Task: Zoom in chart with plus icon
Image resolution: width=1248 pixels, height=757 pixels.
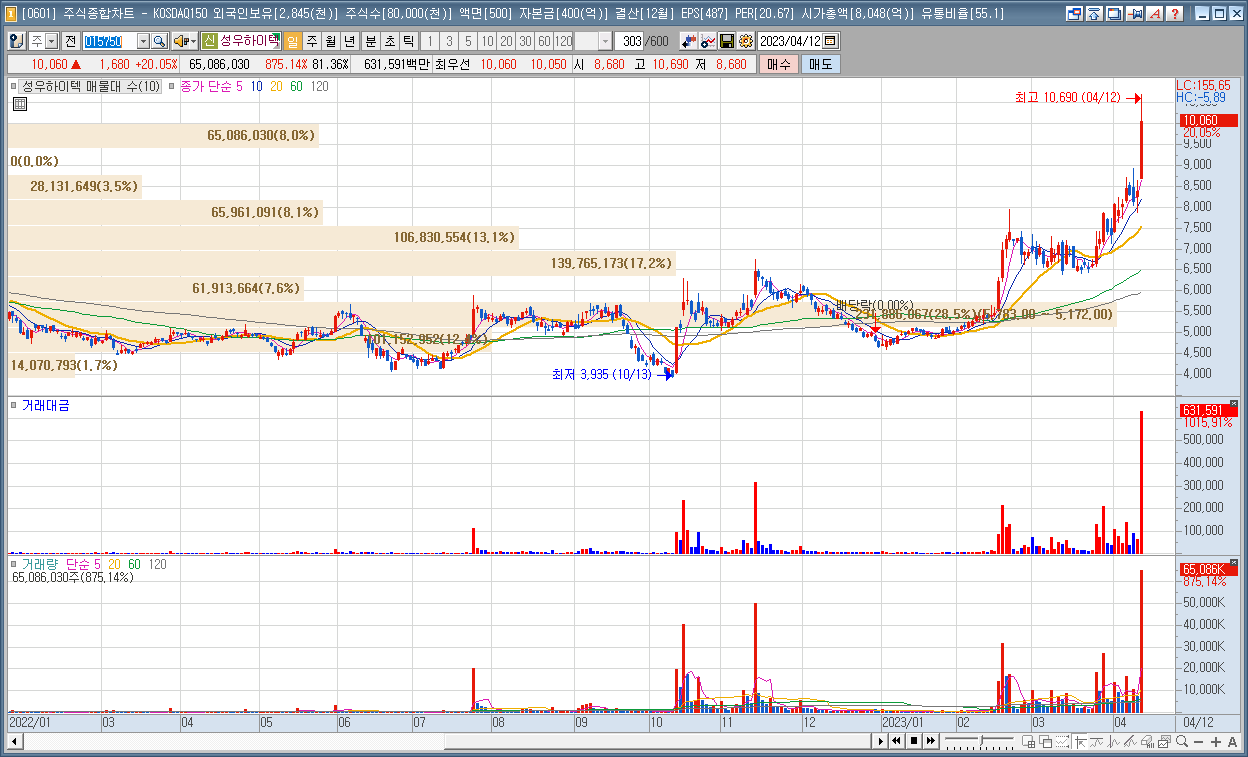Action: (1215, 741)
